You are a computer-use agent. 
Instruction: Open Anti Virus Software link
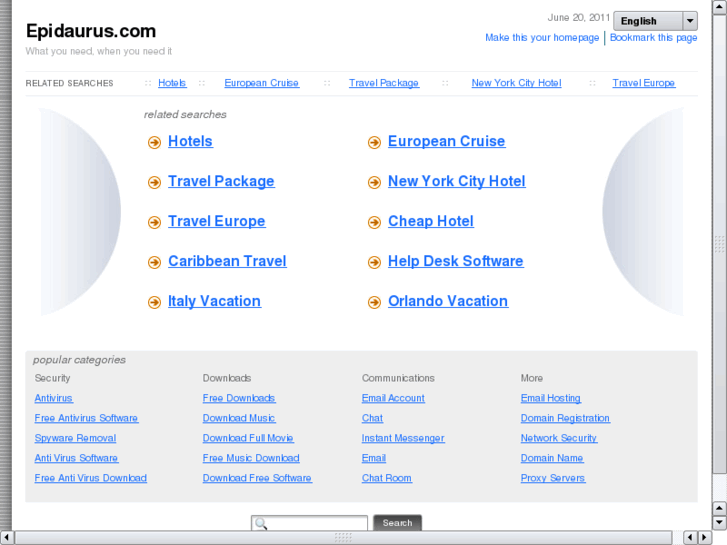(x=76, y=458)
